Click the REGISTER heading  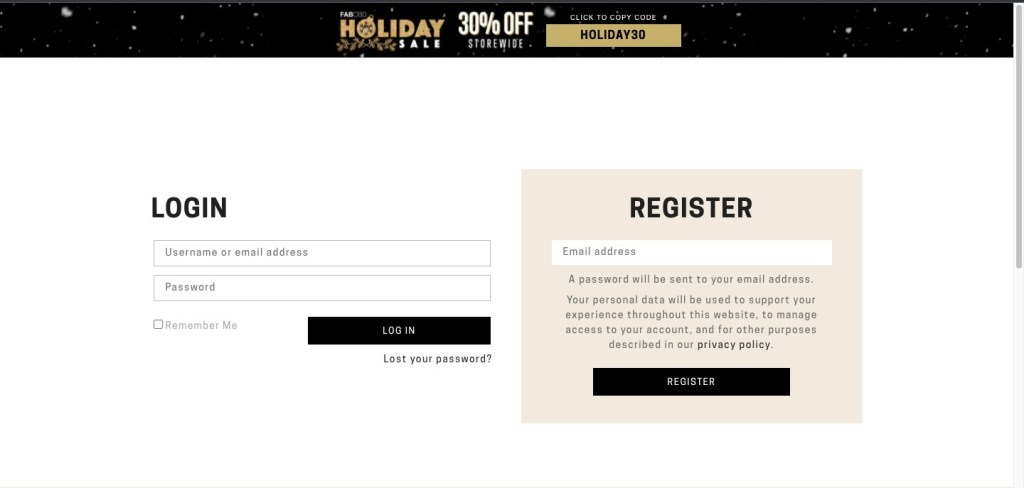[x=691, y=208]
